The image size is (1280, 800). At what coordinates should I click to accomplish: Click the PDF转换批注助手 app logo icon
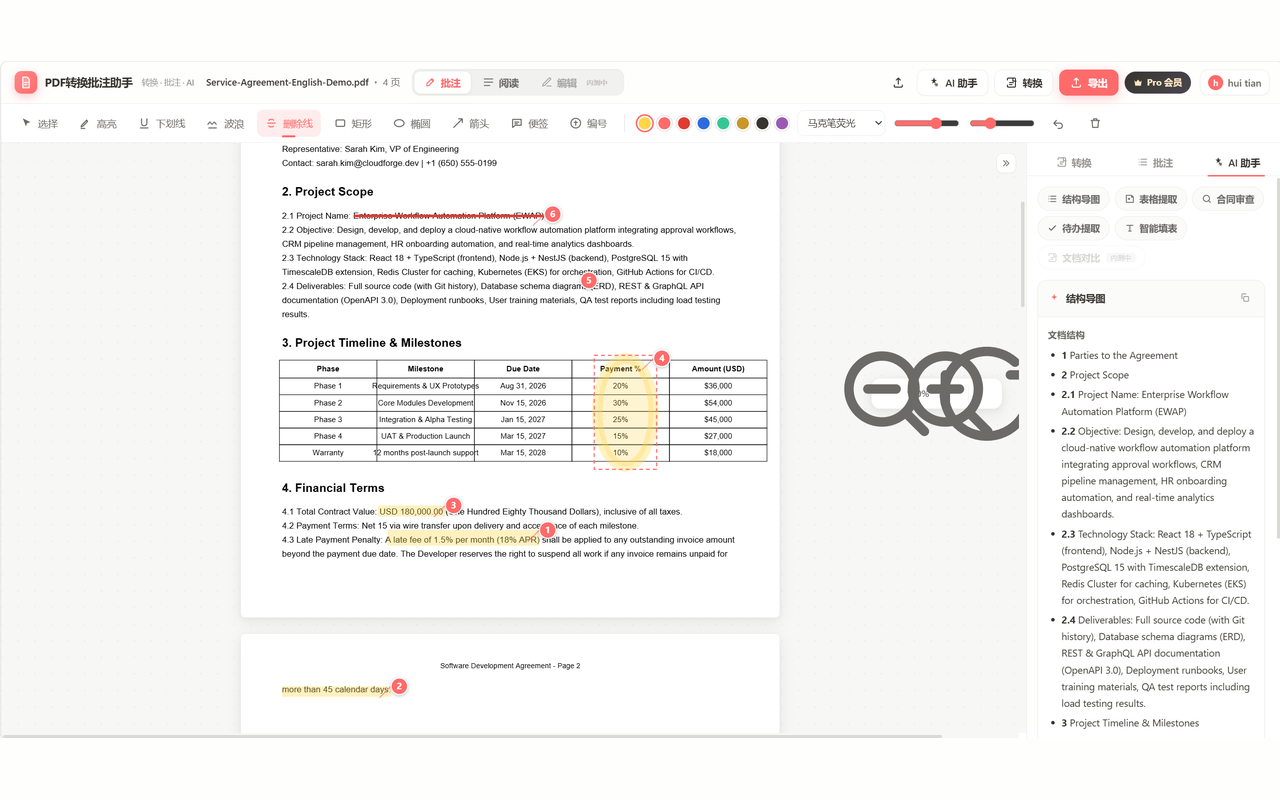26,82
